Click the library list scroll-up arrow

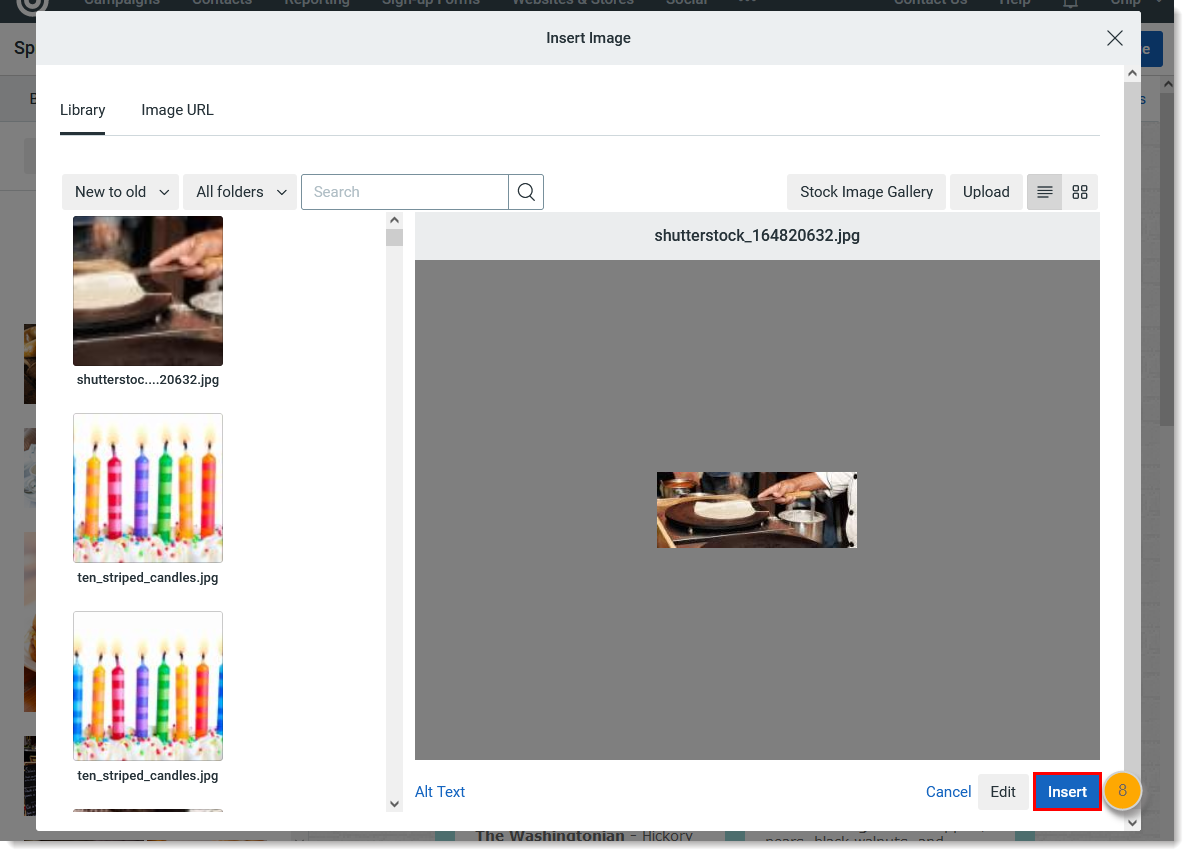point(394,221)
